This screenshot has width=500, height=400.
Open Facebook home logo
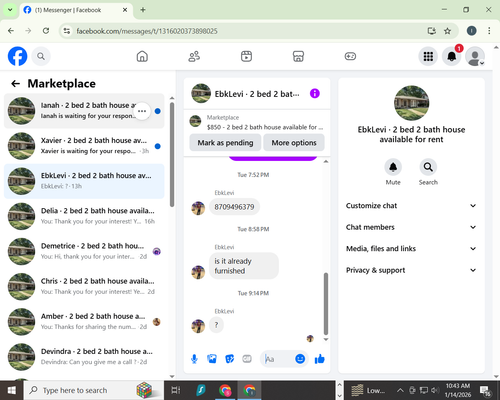click(17, 56)
